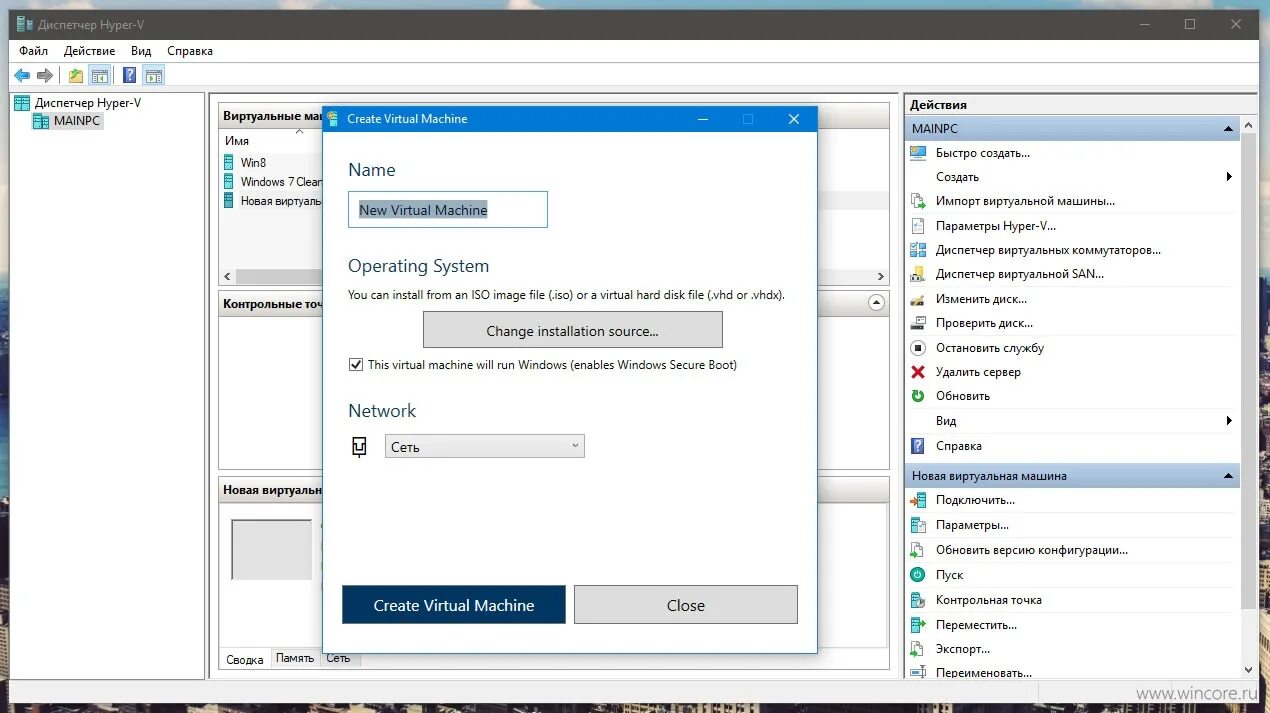
Task: Click the Изменить диск icon
Action: [x=918, y=299]
